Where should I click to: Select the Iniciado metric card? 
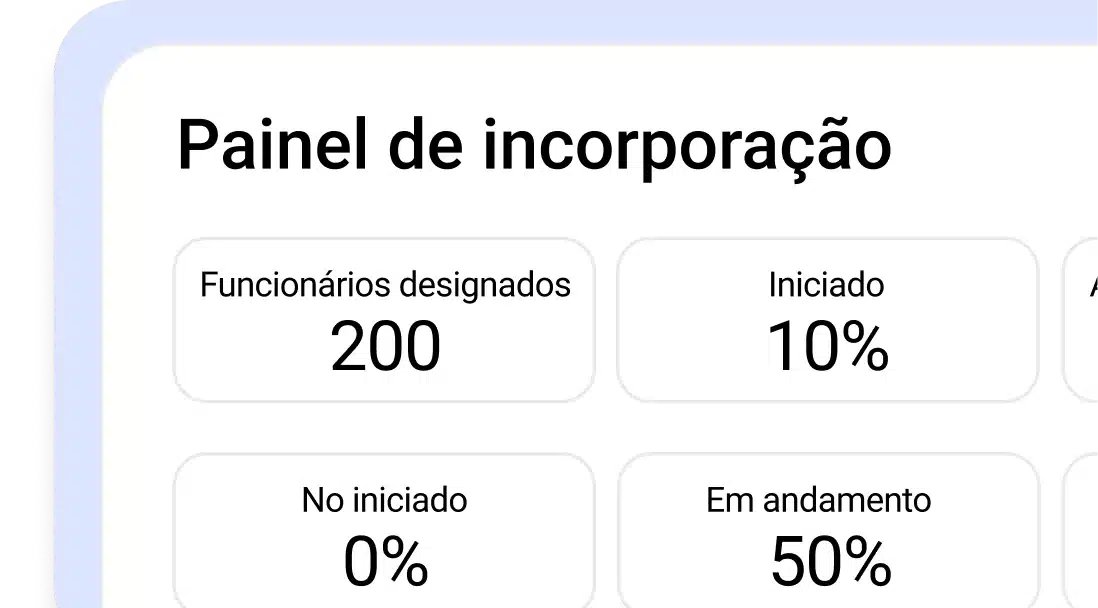tap(827, 318)
